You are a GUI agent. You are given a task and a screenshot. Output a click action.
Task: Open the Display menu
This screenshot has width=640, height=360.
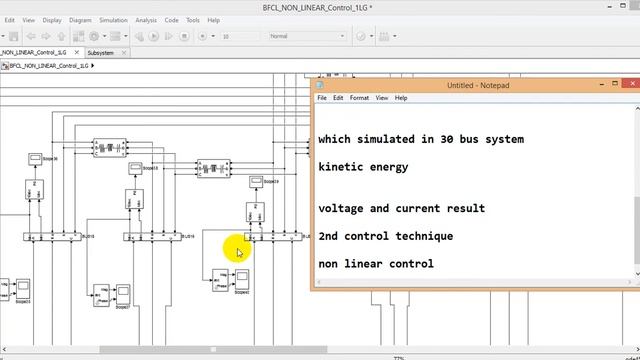[52, 20]
